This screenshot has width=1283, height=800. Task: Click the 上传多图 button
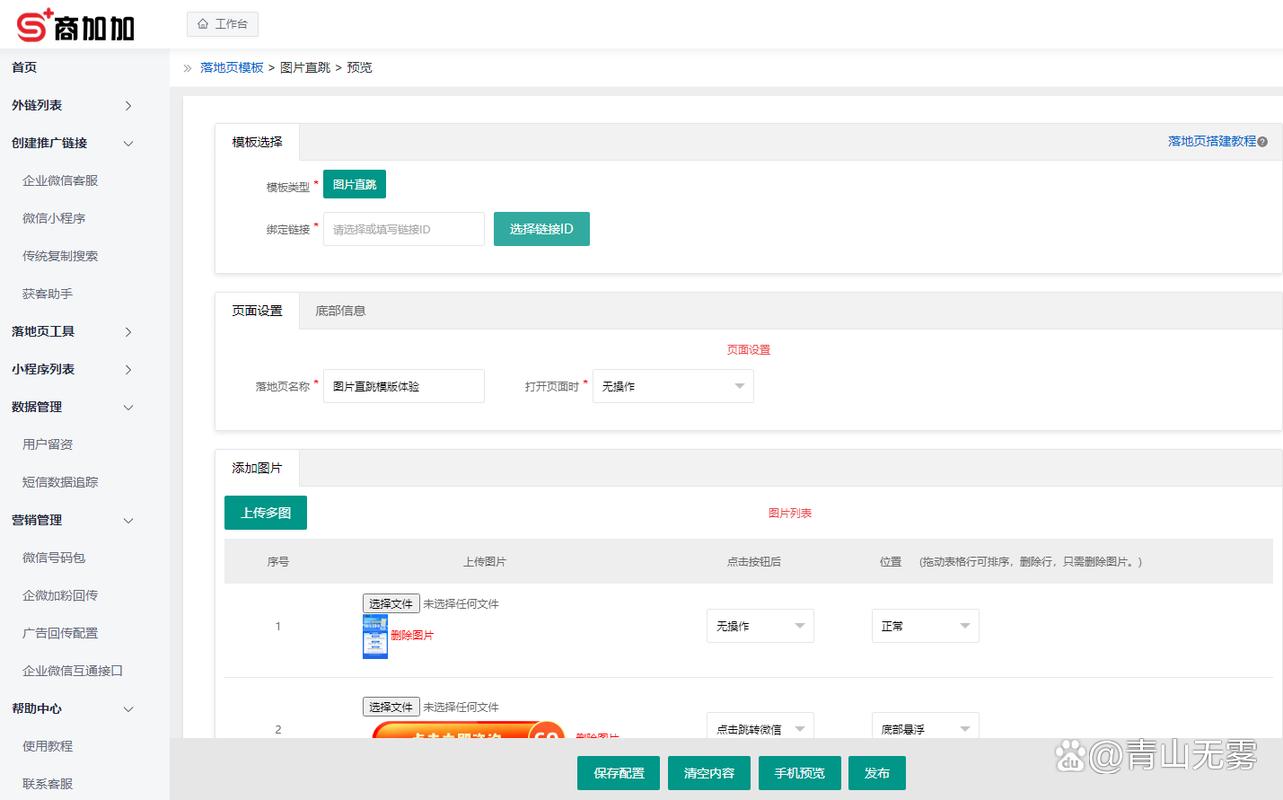[265, 513]
